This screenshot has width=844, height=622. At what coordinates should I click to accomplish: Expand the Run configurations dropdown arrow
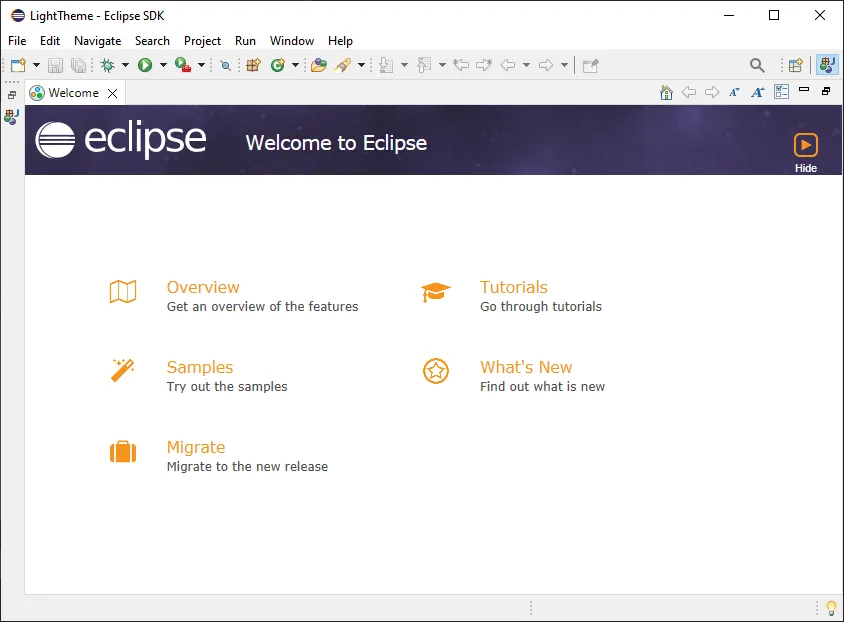(x=163, y=65)
